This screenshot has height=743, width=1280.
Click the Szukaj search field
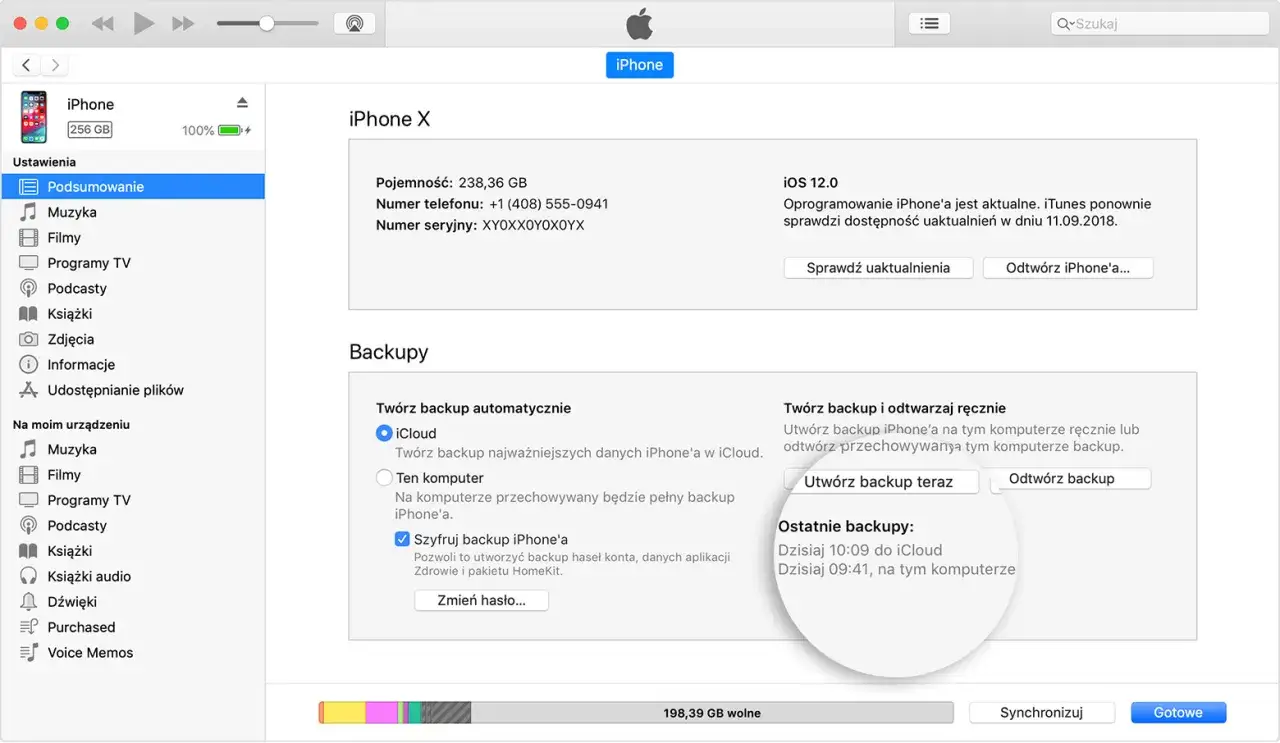pos(1158,22)
